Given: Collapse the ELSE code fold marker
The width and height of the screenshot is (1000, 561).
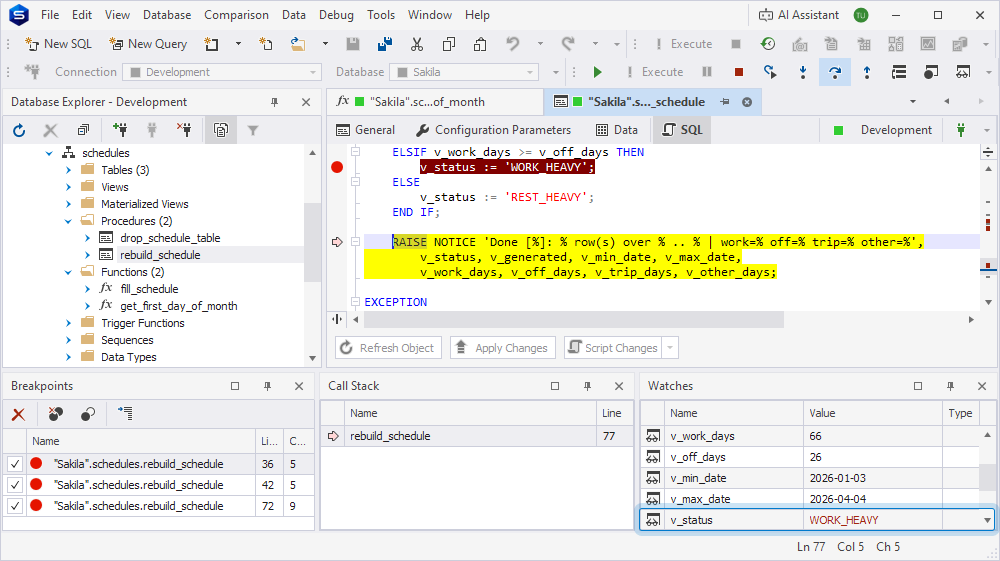Looking at the screenshot, I should point(356,182).
